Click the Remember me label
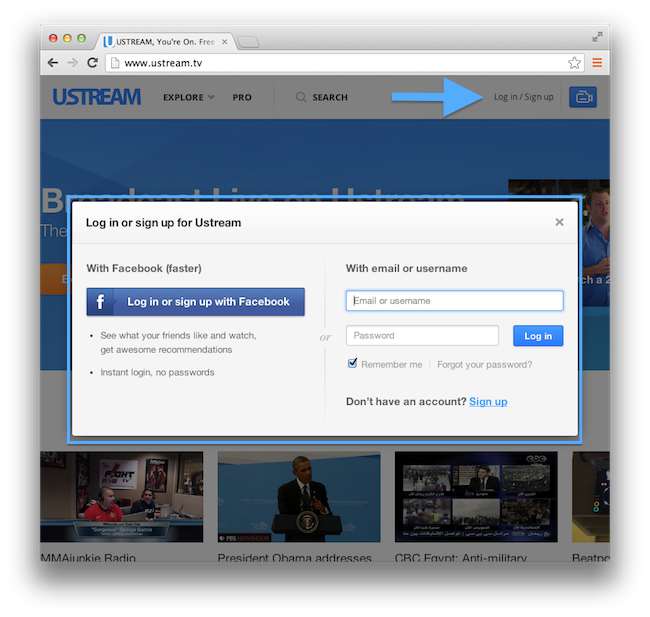The width and height of the screenshot is (650, 617). [392, 365]
